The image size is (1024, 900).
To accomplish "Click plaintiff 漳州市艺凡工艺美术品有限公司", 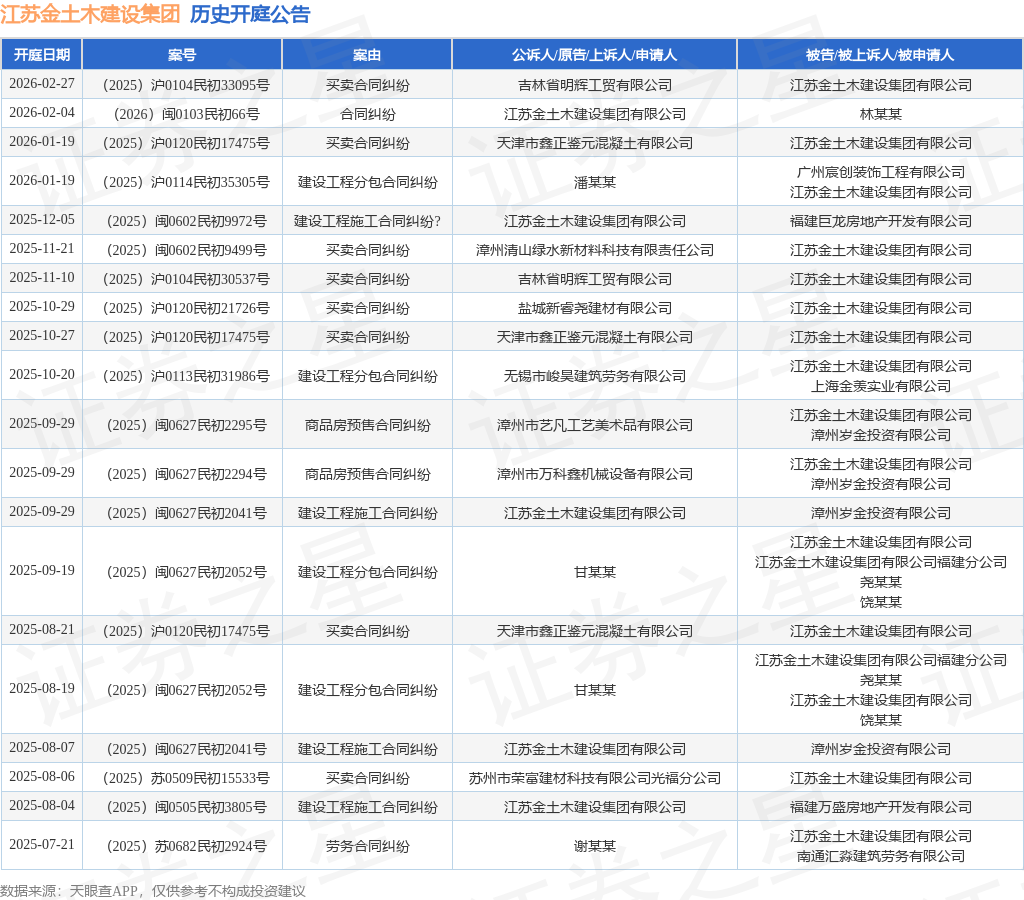I will [594, 425].
